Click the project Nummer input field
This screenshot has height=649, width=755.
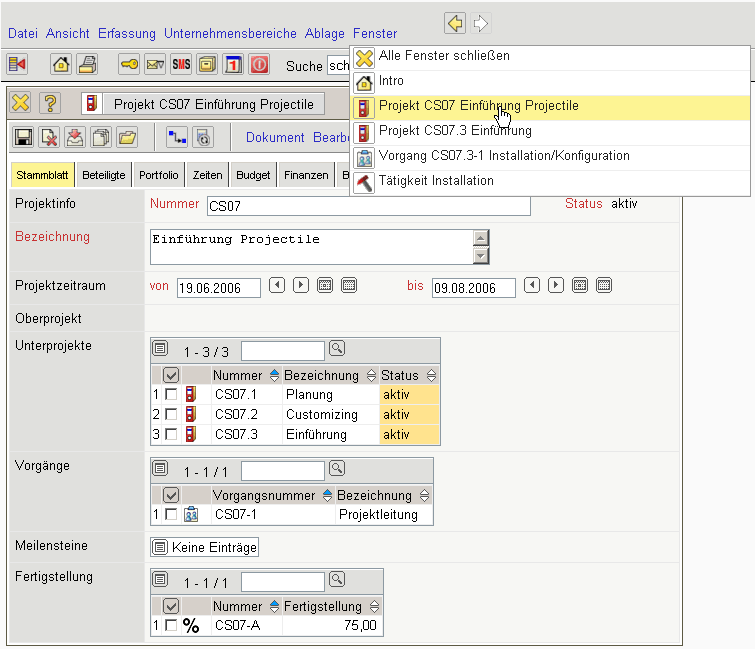click(368, 207)
